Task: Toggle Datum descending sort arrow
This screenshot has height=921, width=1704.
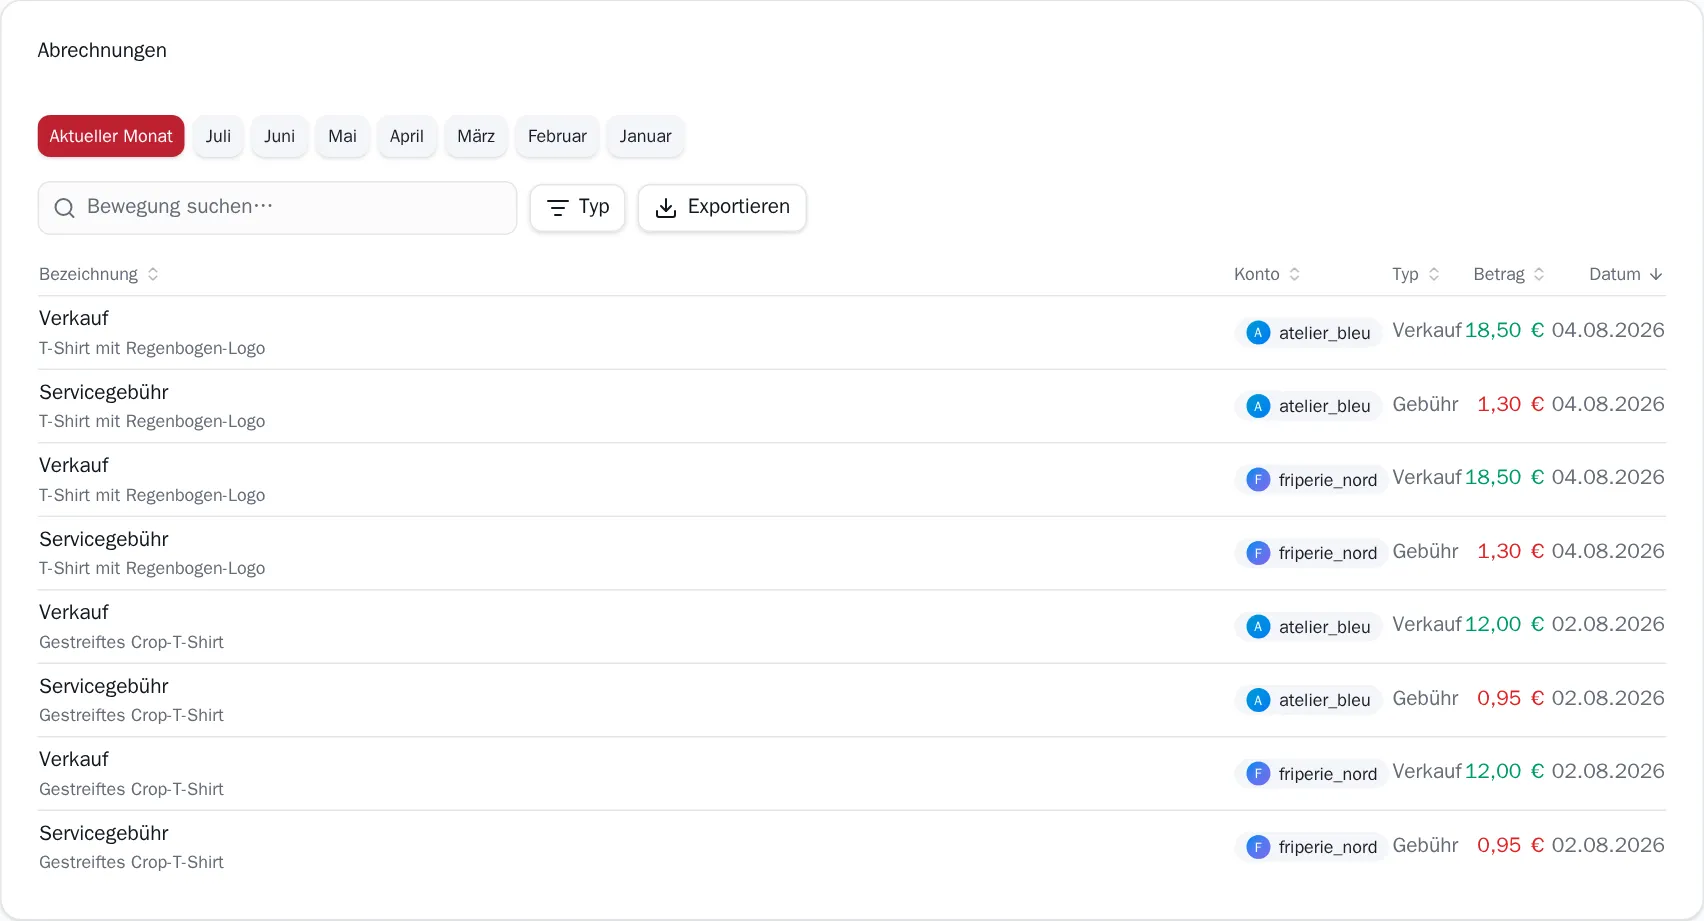Action: point(1656,274)
